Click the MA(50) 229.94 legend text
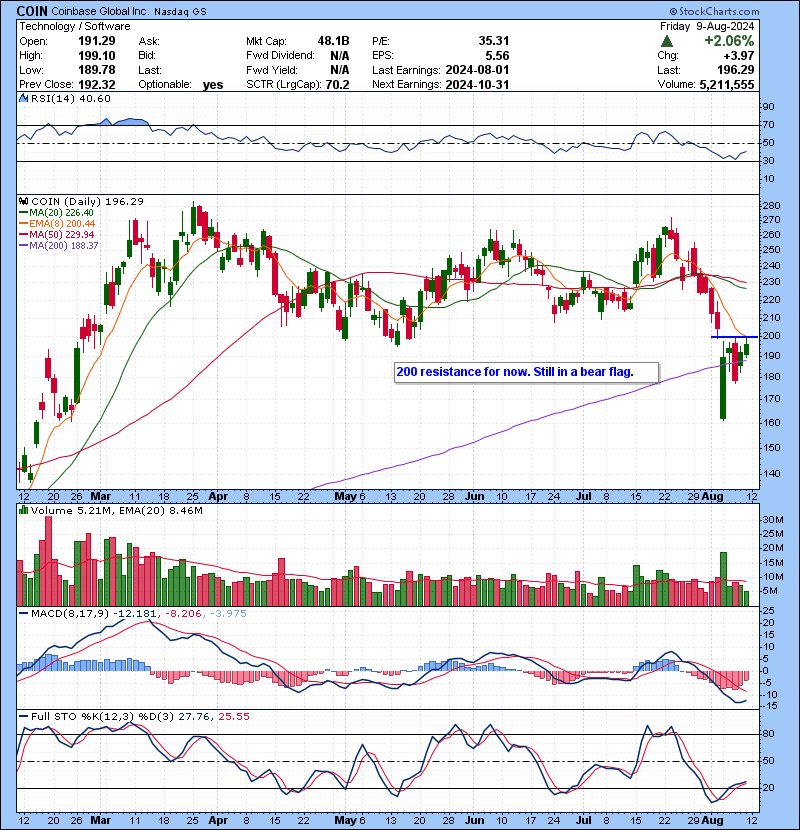 62,234
